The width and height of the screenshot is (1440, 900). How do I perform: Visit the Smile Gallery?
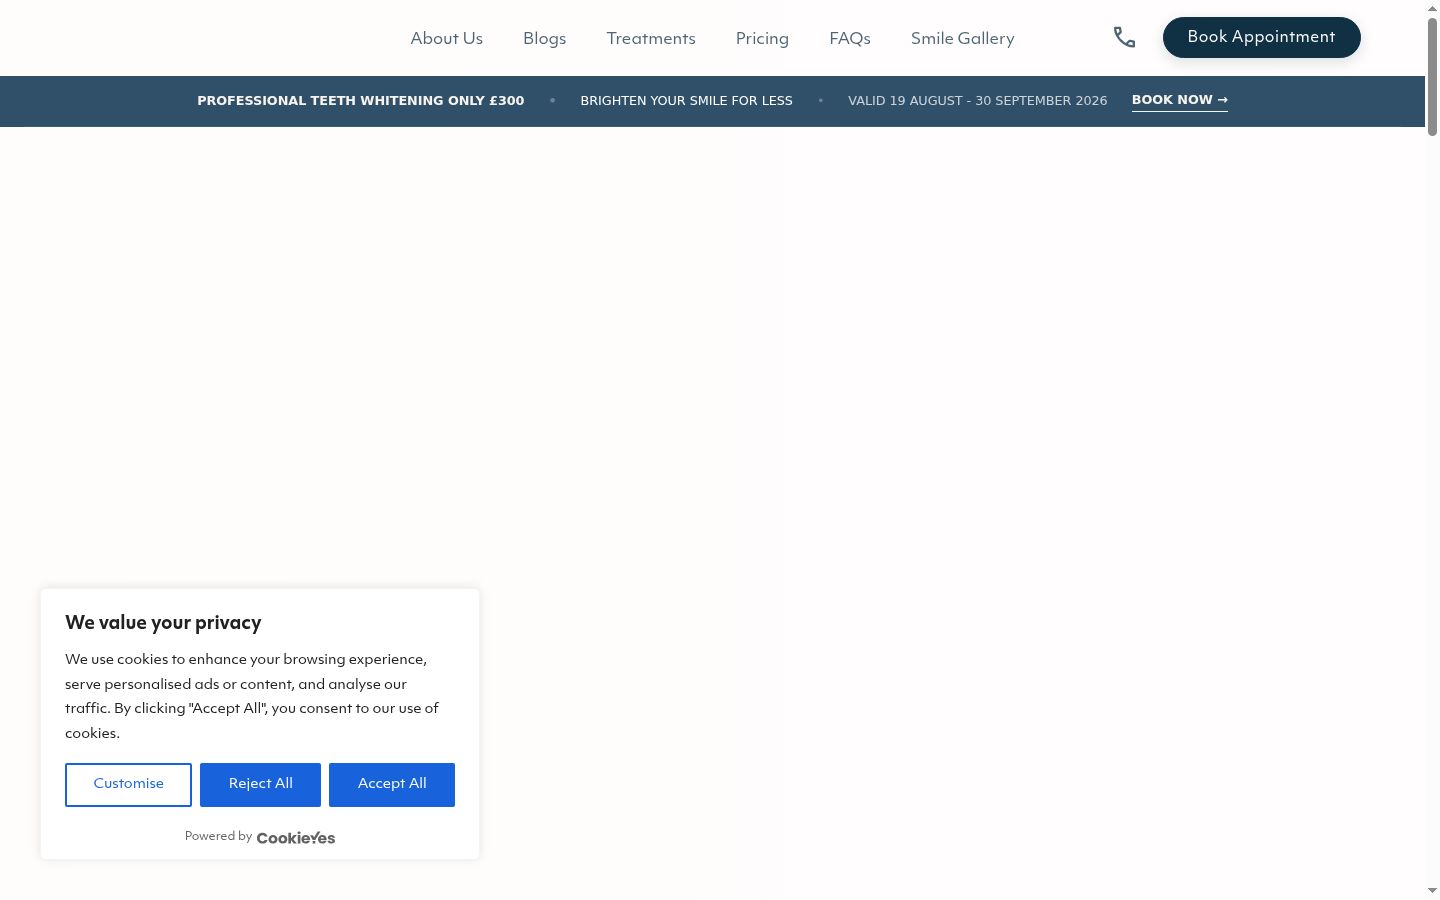tap(962, 38)
